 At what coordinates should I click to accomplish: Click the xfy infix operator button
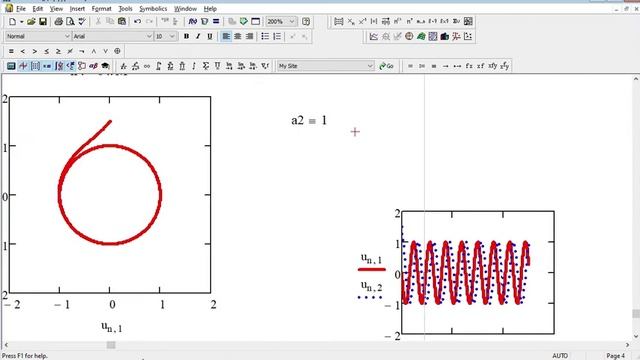pyautogui.click(x=492, y=66)
